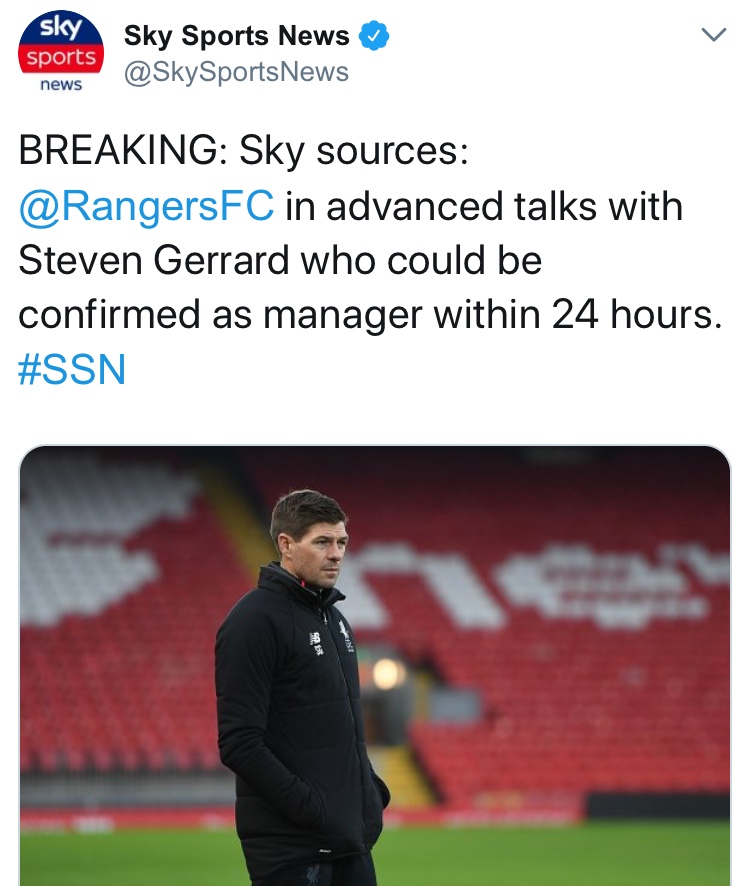Click the Sky Sports News display name
750x886 pixels.
point(237,37)
